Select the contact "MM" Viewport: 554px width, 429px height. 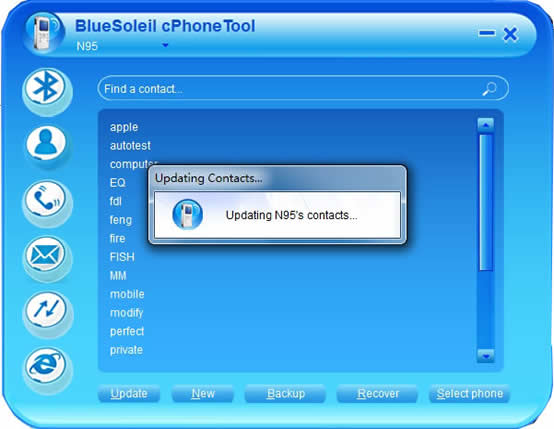(x=118, y=276)
